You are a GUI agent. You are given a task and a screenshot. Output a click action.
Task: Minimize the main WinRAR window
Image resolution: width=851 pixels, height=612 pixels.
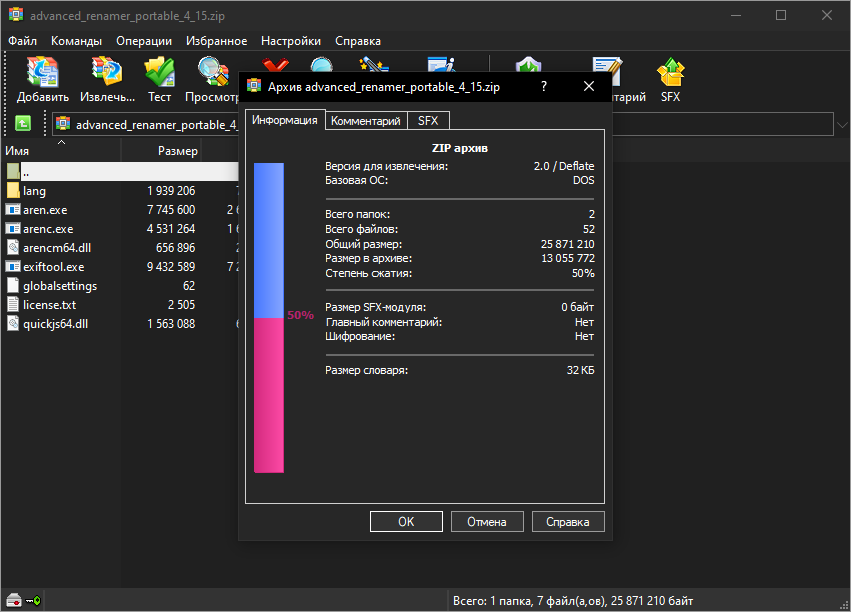[x=736, y=15]
